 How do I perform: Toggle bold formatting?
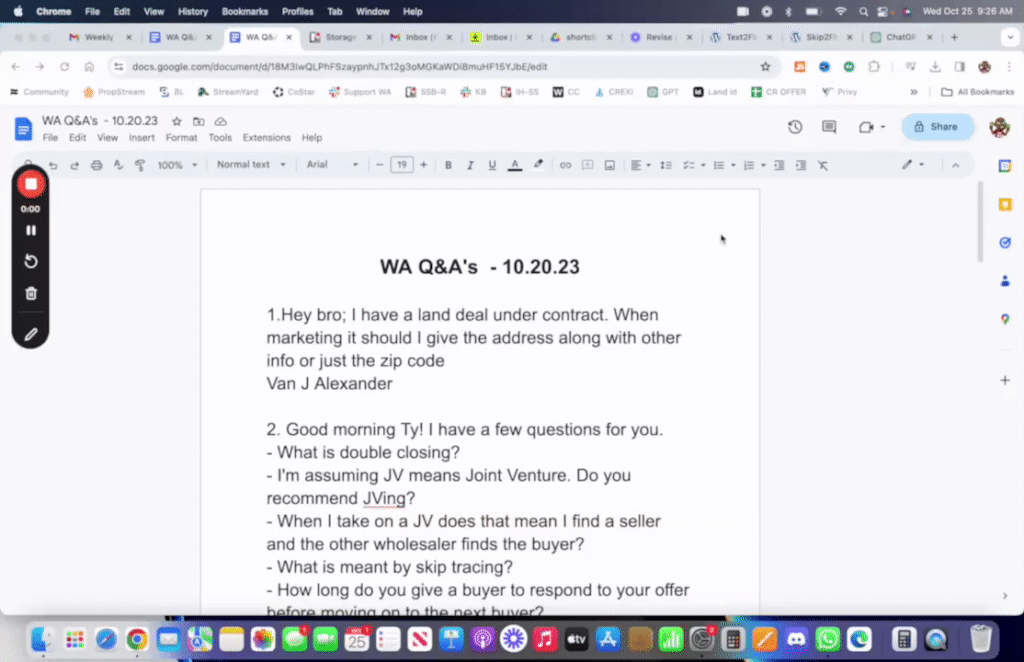448,165
